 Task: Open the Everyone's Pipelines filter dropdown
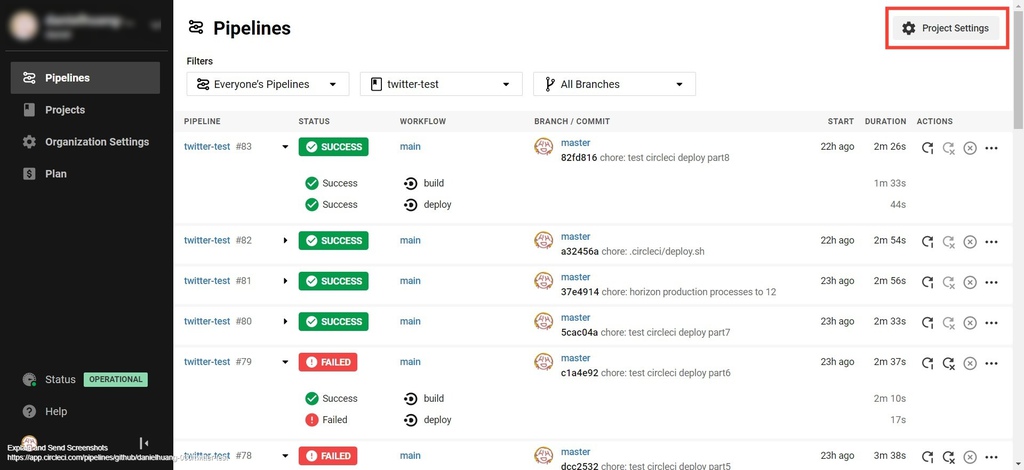268,84
